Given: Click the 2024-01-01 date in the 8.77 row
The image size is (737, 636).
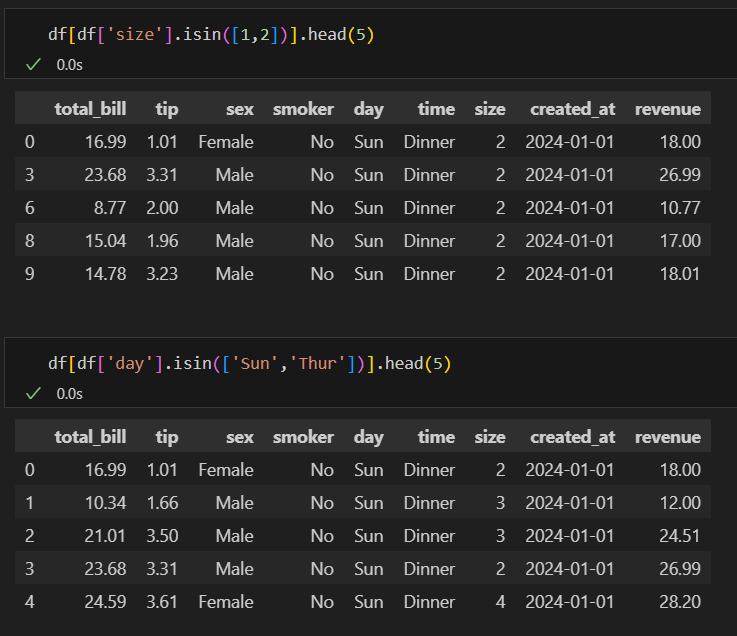Looking at the screenshot, I should (x=570, y=208).
